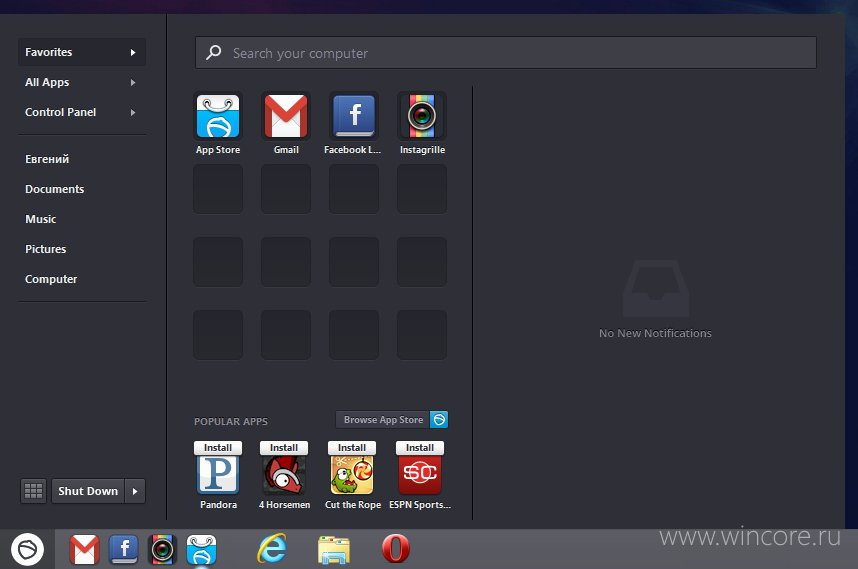Click the ESPN SportsCenter app icon
Image resolution: width=858 pixels, height=569 pixels.
click(x=420, y=474)
